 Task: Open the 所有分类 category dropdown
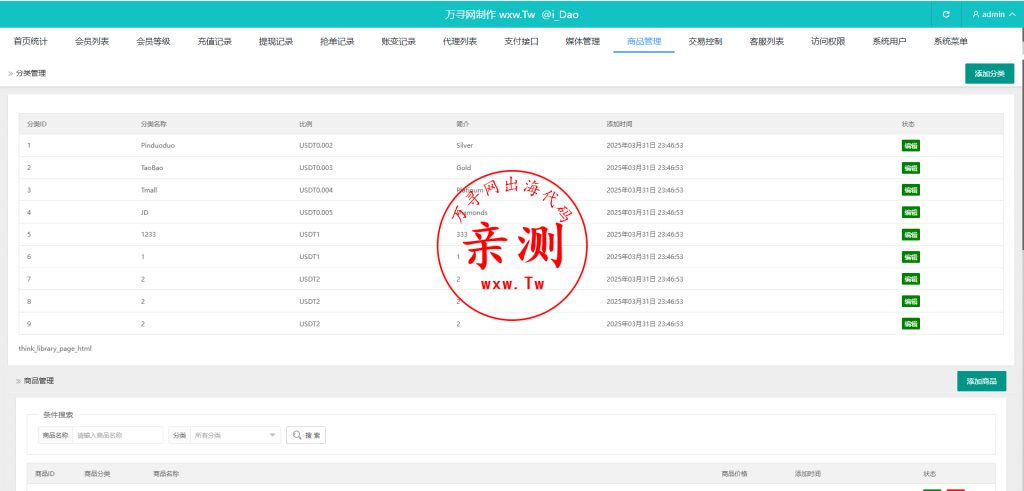pos(234,435)
